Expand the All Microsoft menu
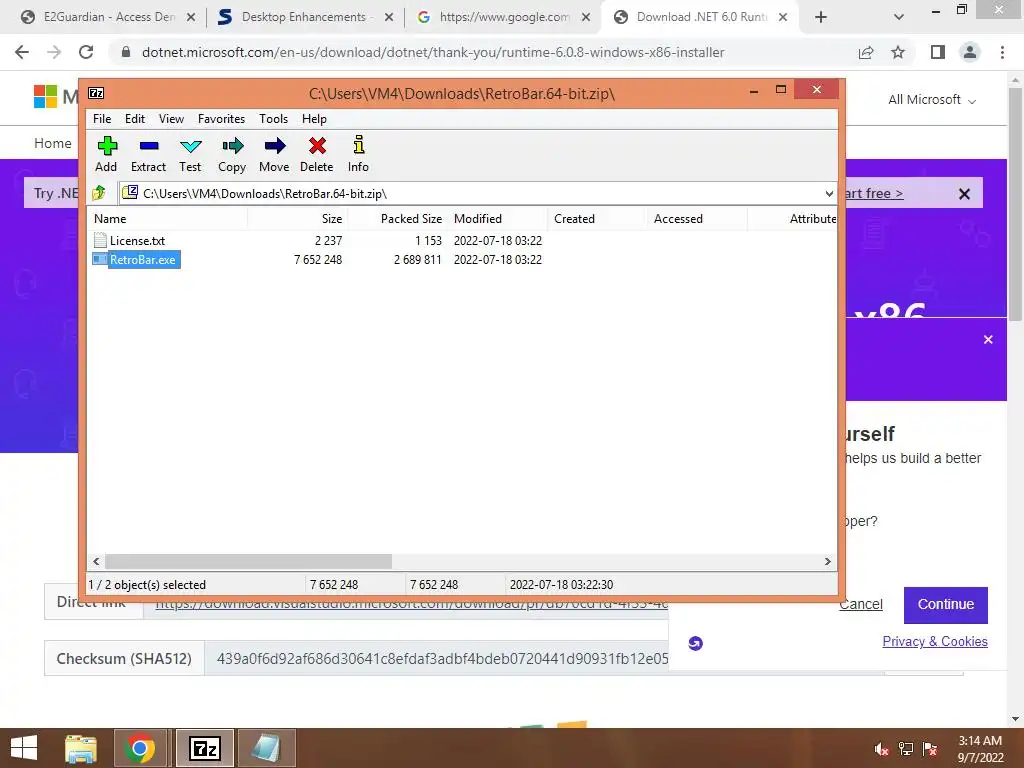Image resolution: width=1024 pixels, height=768 pixels. tap(932, 100)
